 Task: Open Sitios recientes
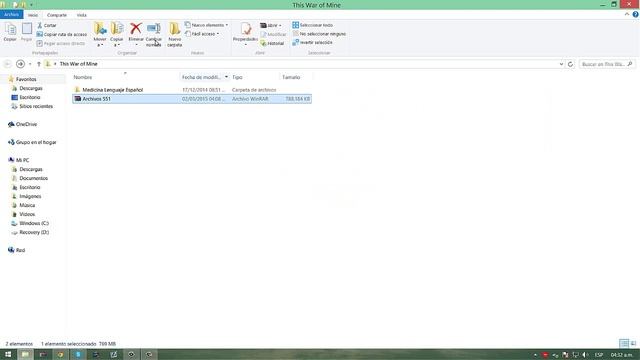click(36, 106)
